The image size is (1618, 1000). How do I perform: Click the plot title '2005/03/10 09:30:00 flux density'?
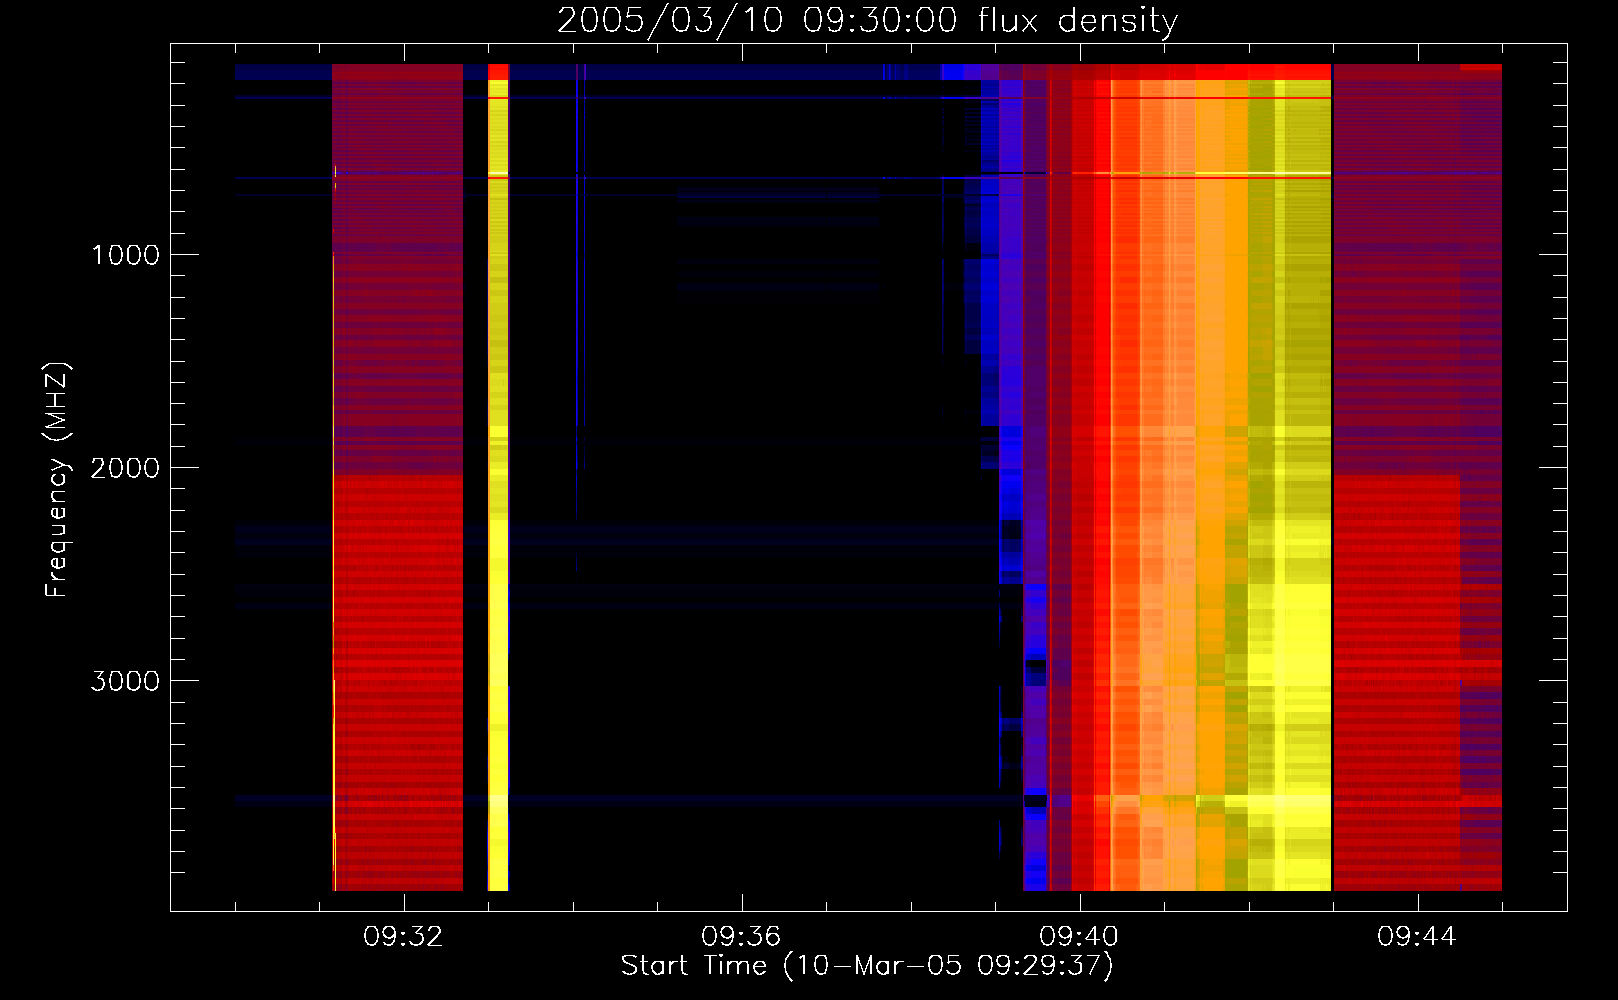coord(867,20)
